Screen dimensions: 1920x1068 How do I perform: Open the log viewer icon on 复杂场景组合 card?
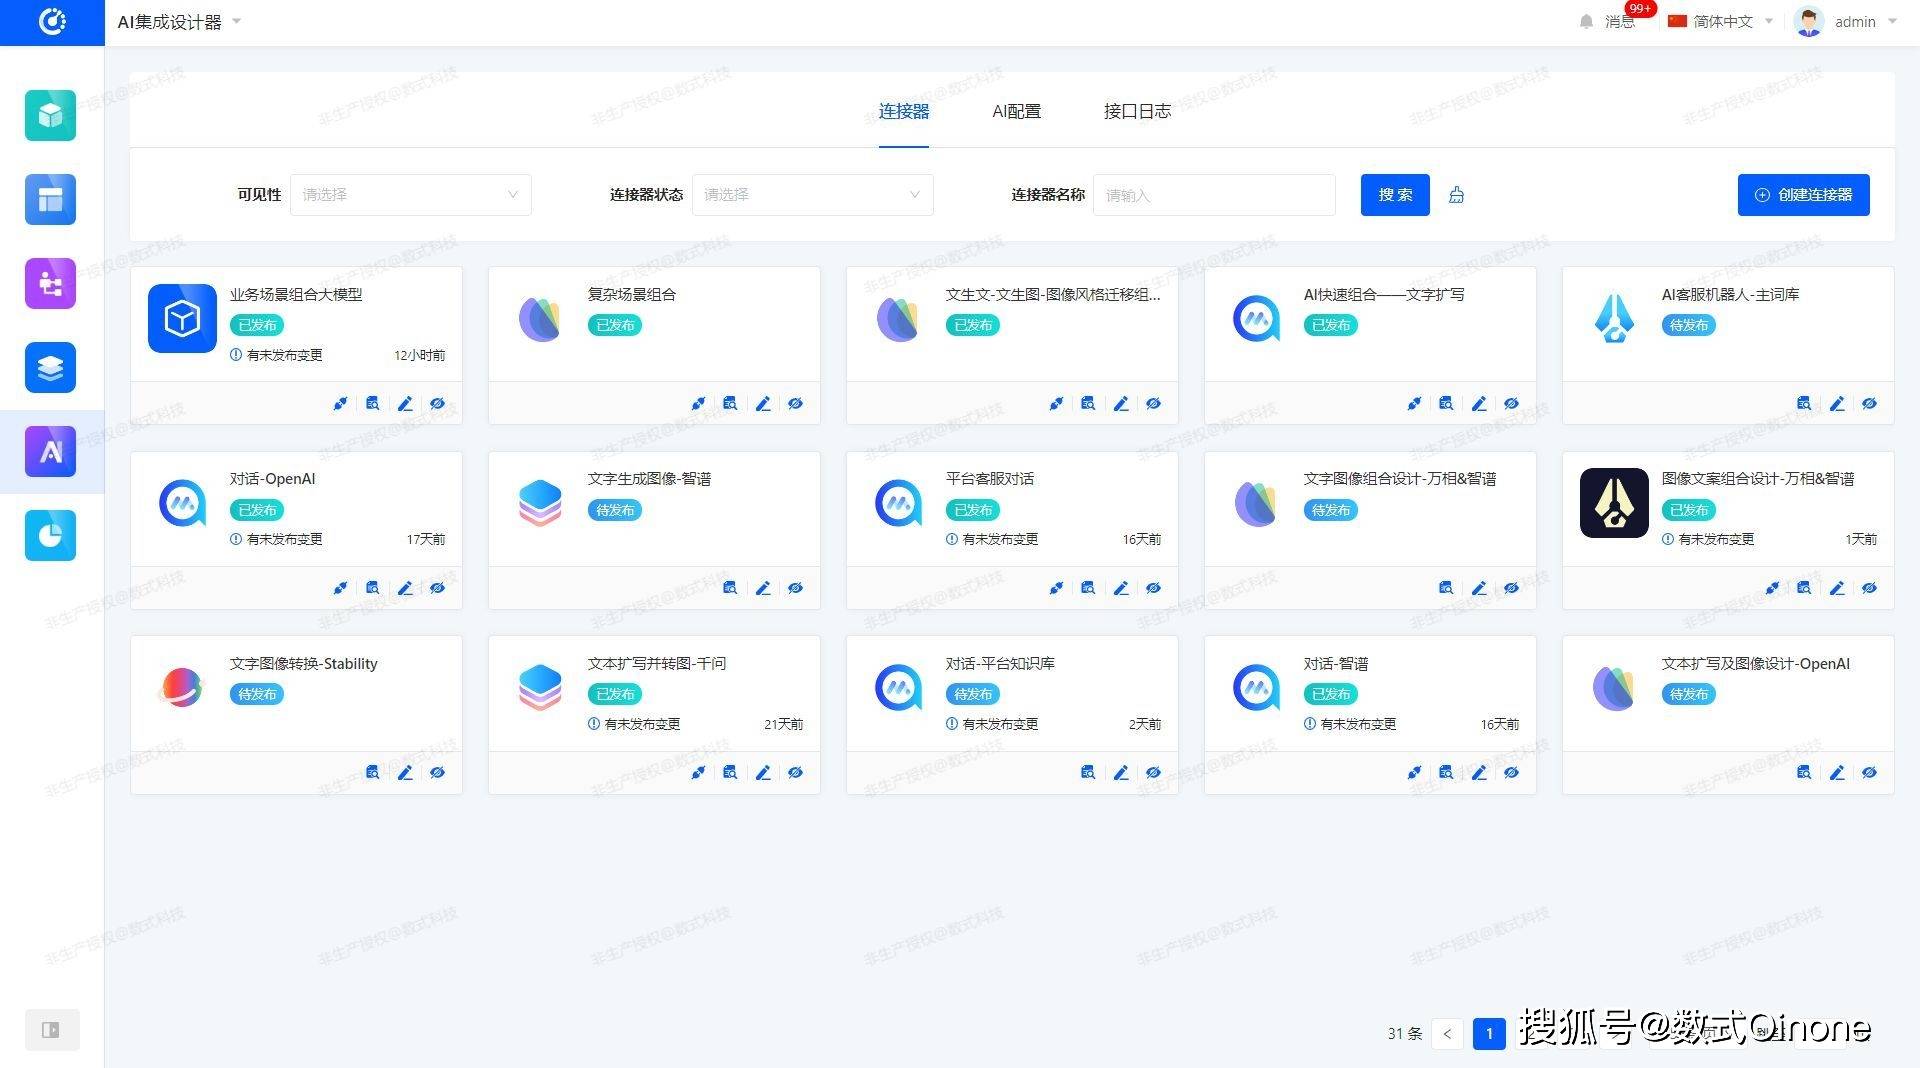[730, 403]
